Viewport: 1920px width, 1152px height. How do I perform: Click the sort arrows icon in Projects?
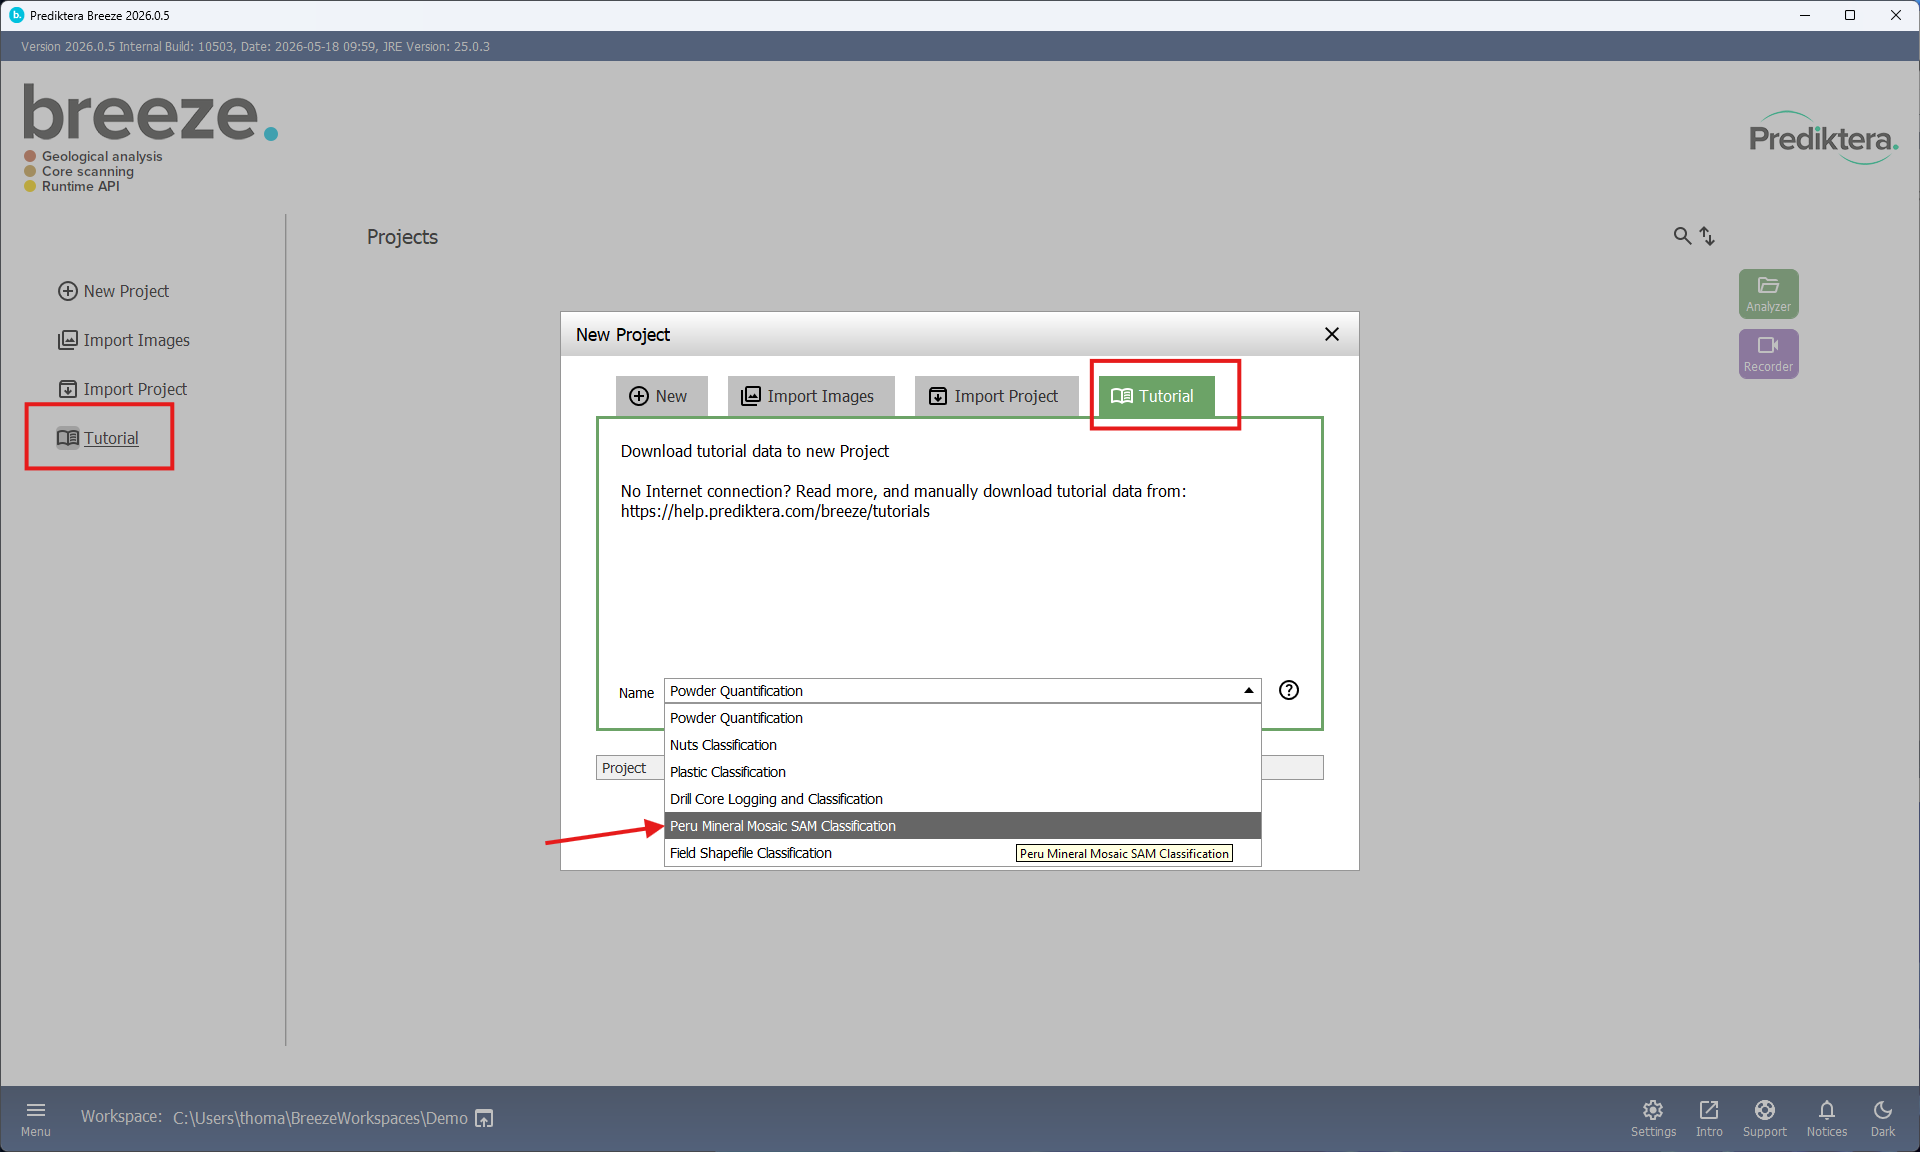(x=1707, y=236)
